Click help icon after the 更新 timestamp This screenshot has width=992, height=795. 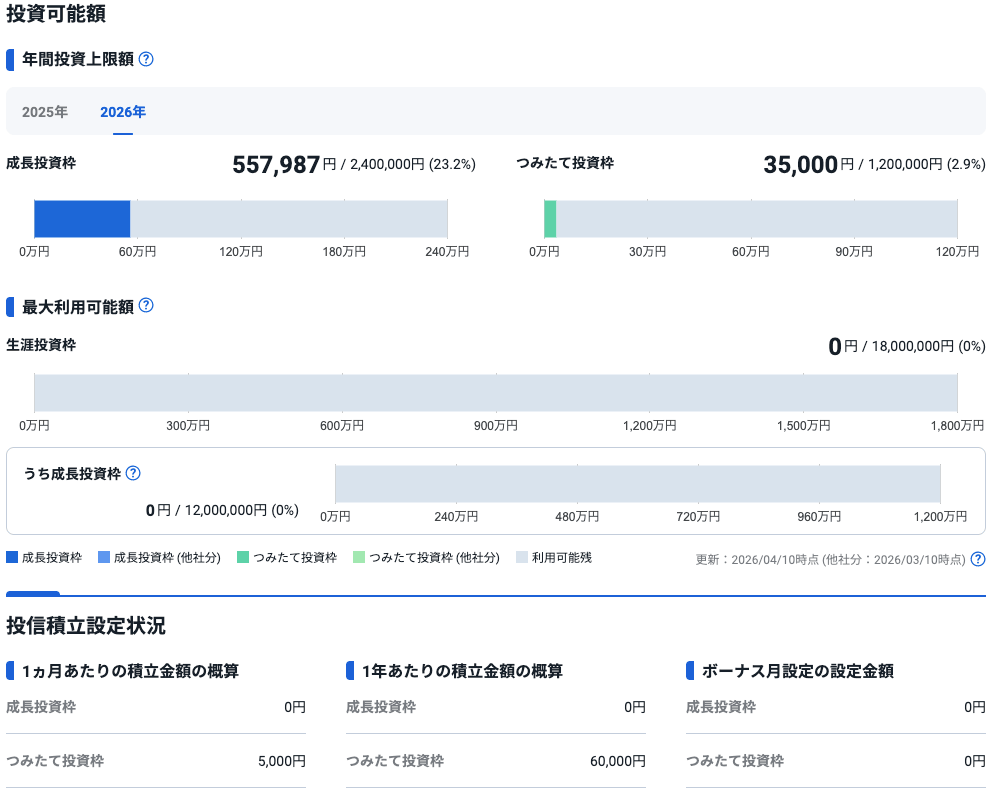pyautogui.click(x=978, y=559)
